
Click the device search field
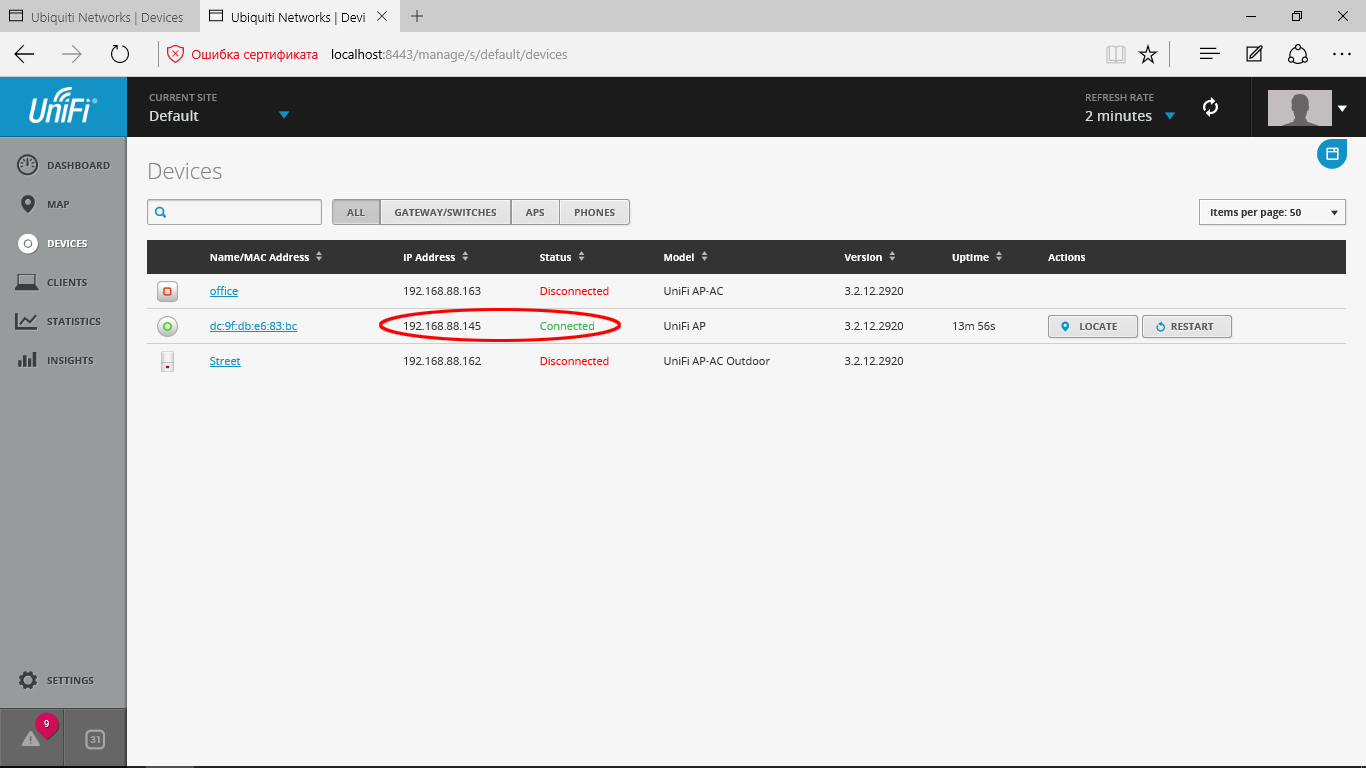[234, 212]
